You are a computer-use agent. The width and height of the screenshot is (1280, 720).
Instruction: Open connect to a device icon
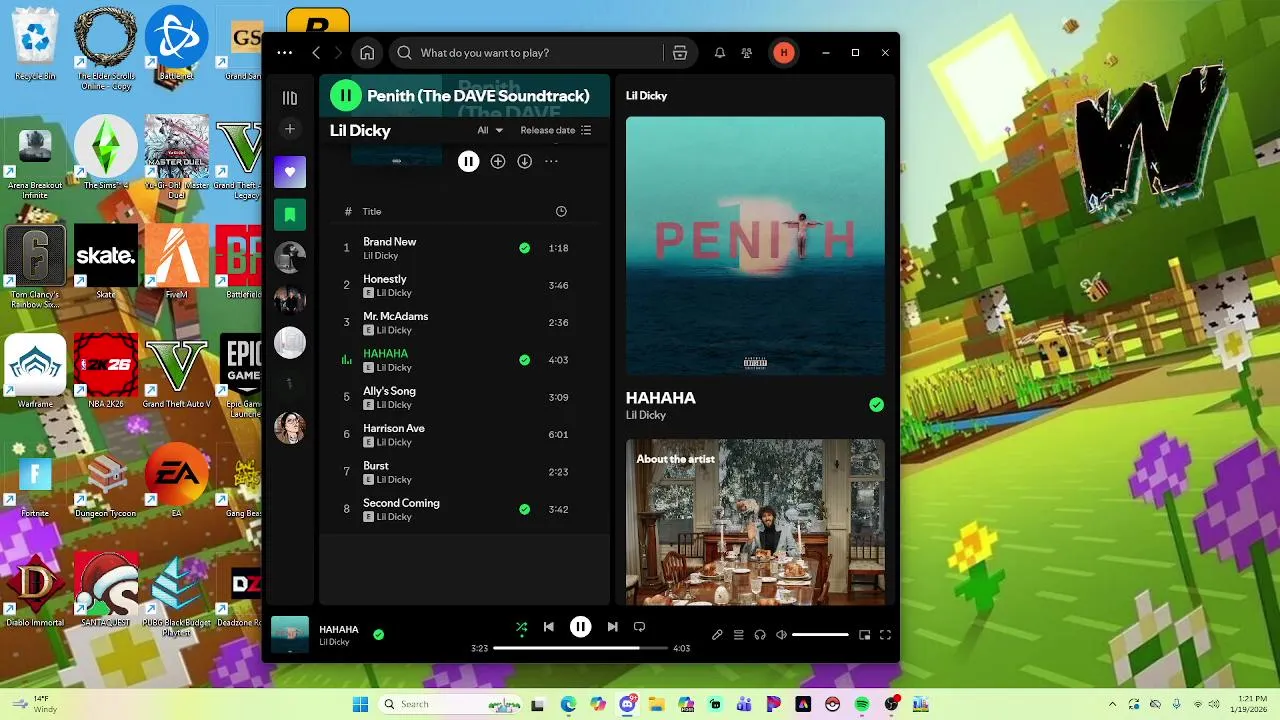point(760,635)
